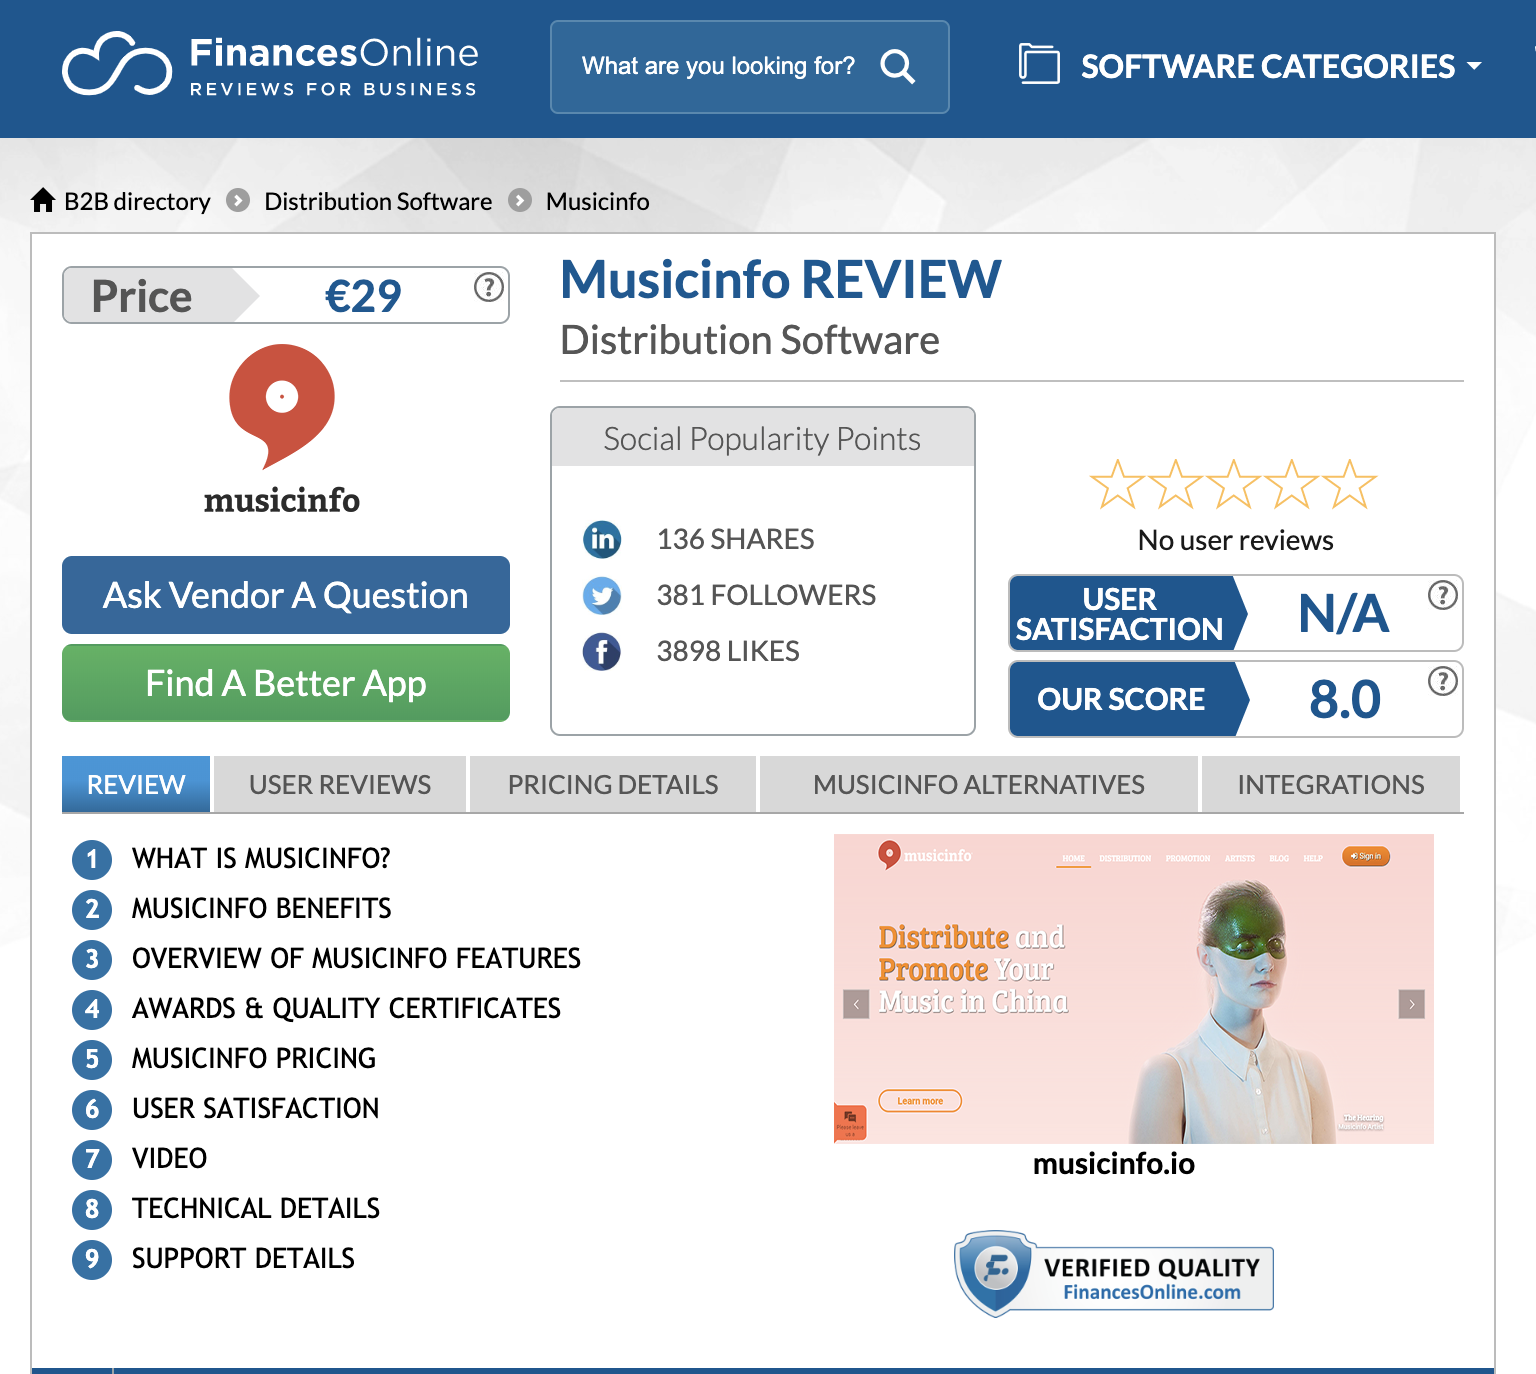Click the €29 price value
The width and height of the screenshot is (1536, 1374).
(x=363, y=296)
